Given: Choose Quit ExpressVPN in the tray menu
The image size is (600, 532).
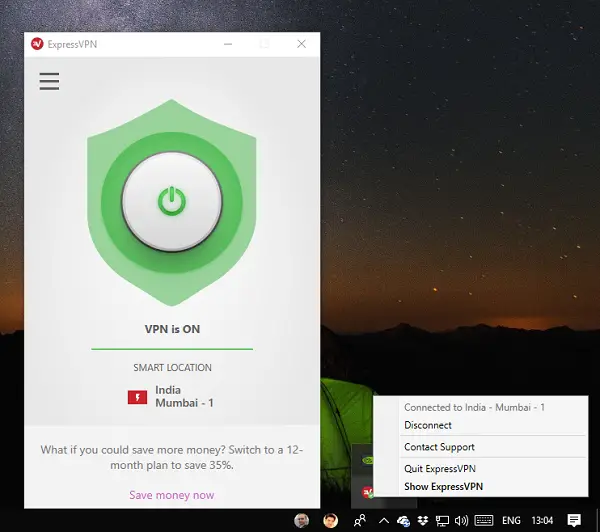Looking at the screenshot, I should click(x=440, y=468).
